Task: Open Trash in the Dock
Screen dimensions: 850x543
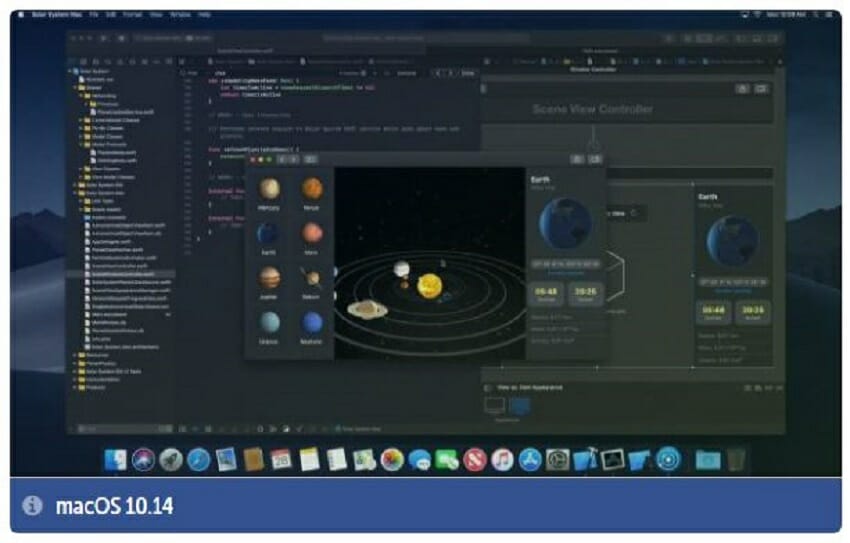Action: [x=736, y=460]
